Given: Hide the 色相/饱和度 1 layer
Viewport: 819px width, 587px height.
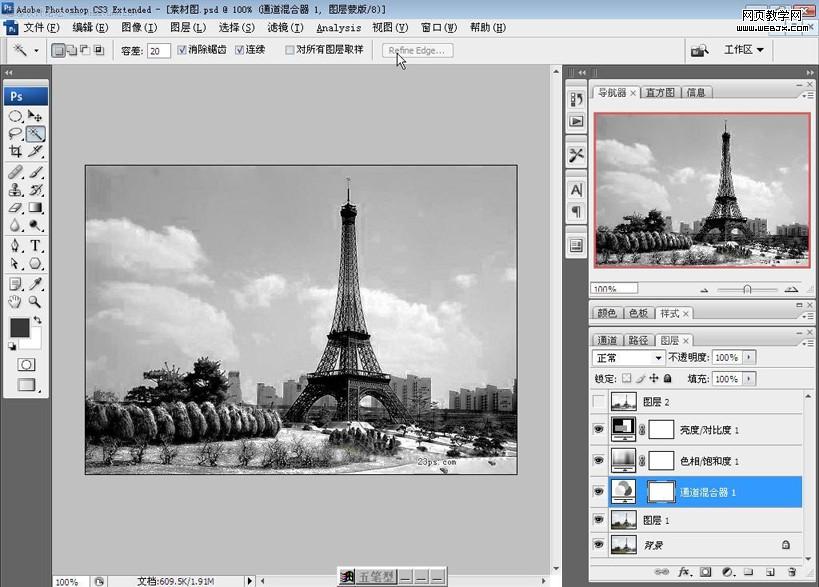Looking at the screenshot, I should tap(599, 460).
